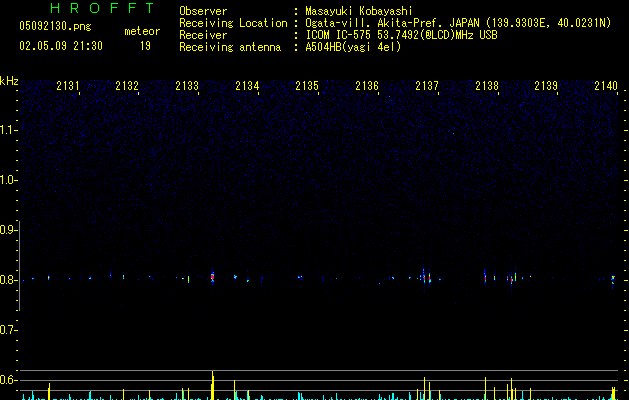Select the ICOM IC-575 receiver text
This screenshot has width=629, height=400.
[x=401, y=35]
